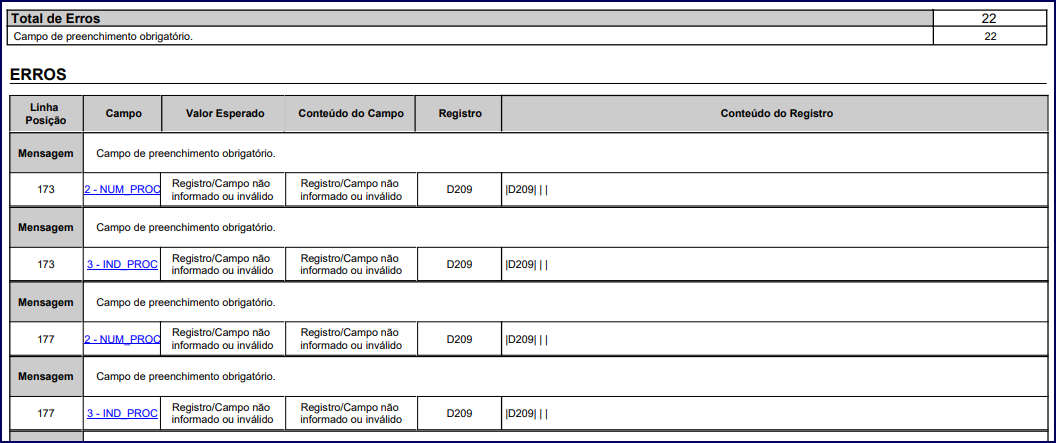Select the summary row 'Campo de preenchimento obrigatório.'
This screenshot has height=443, width=1056.
click(x=470, y=36)
